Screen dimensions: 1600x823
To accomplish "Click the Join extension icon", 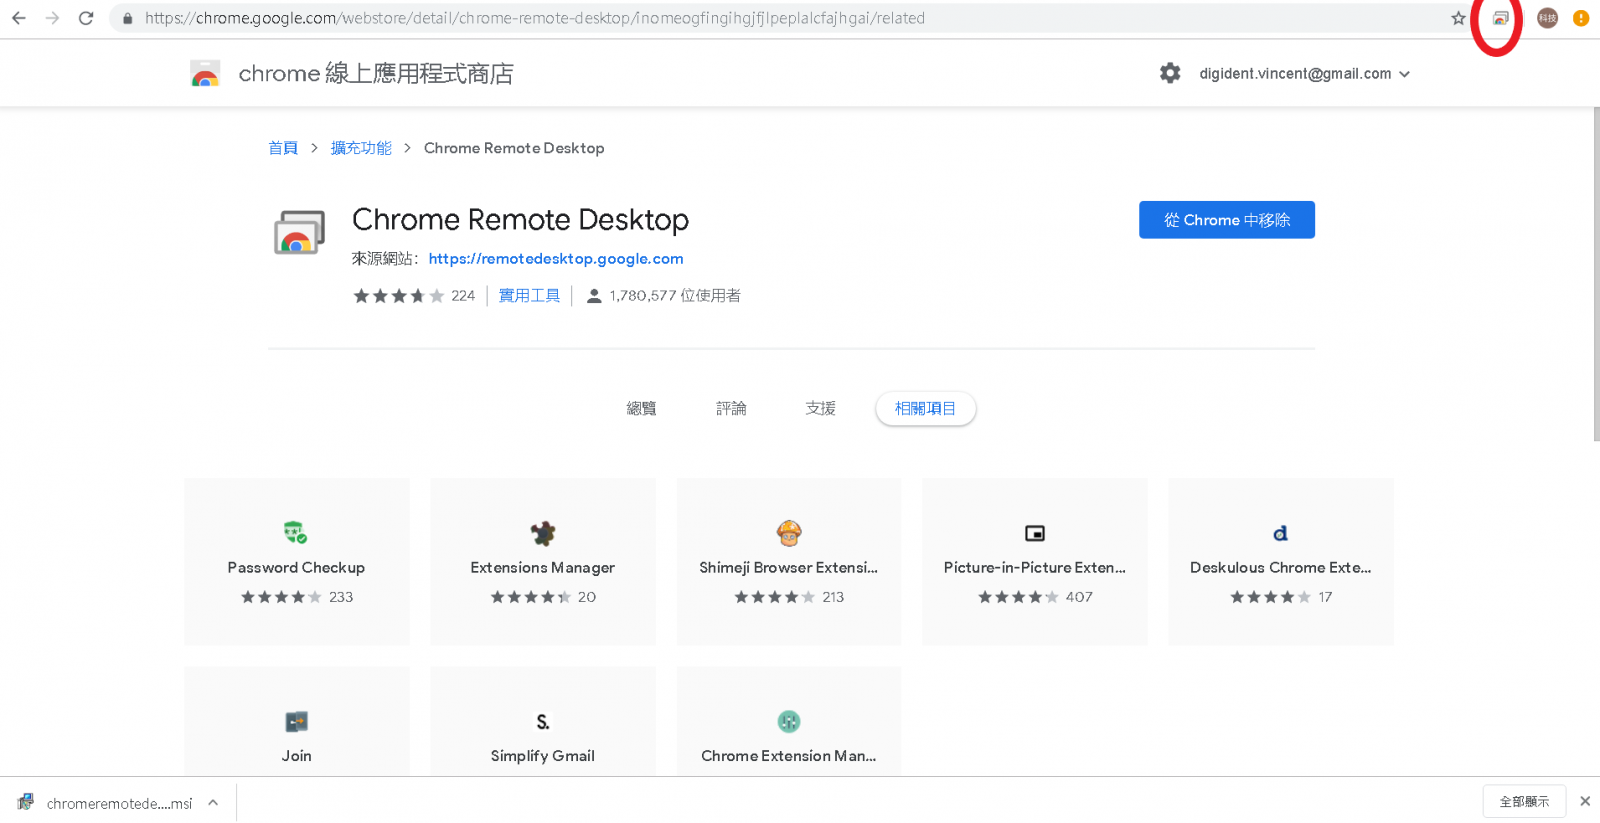I will (296, 722).
